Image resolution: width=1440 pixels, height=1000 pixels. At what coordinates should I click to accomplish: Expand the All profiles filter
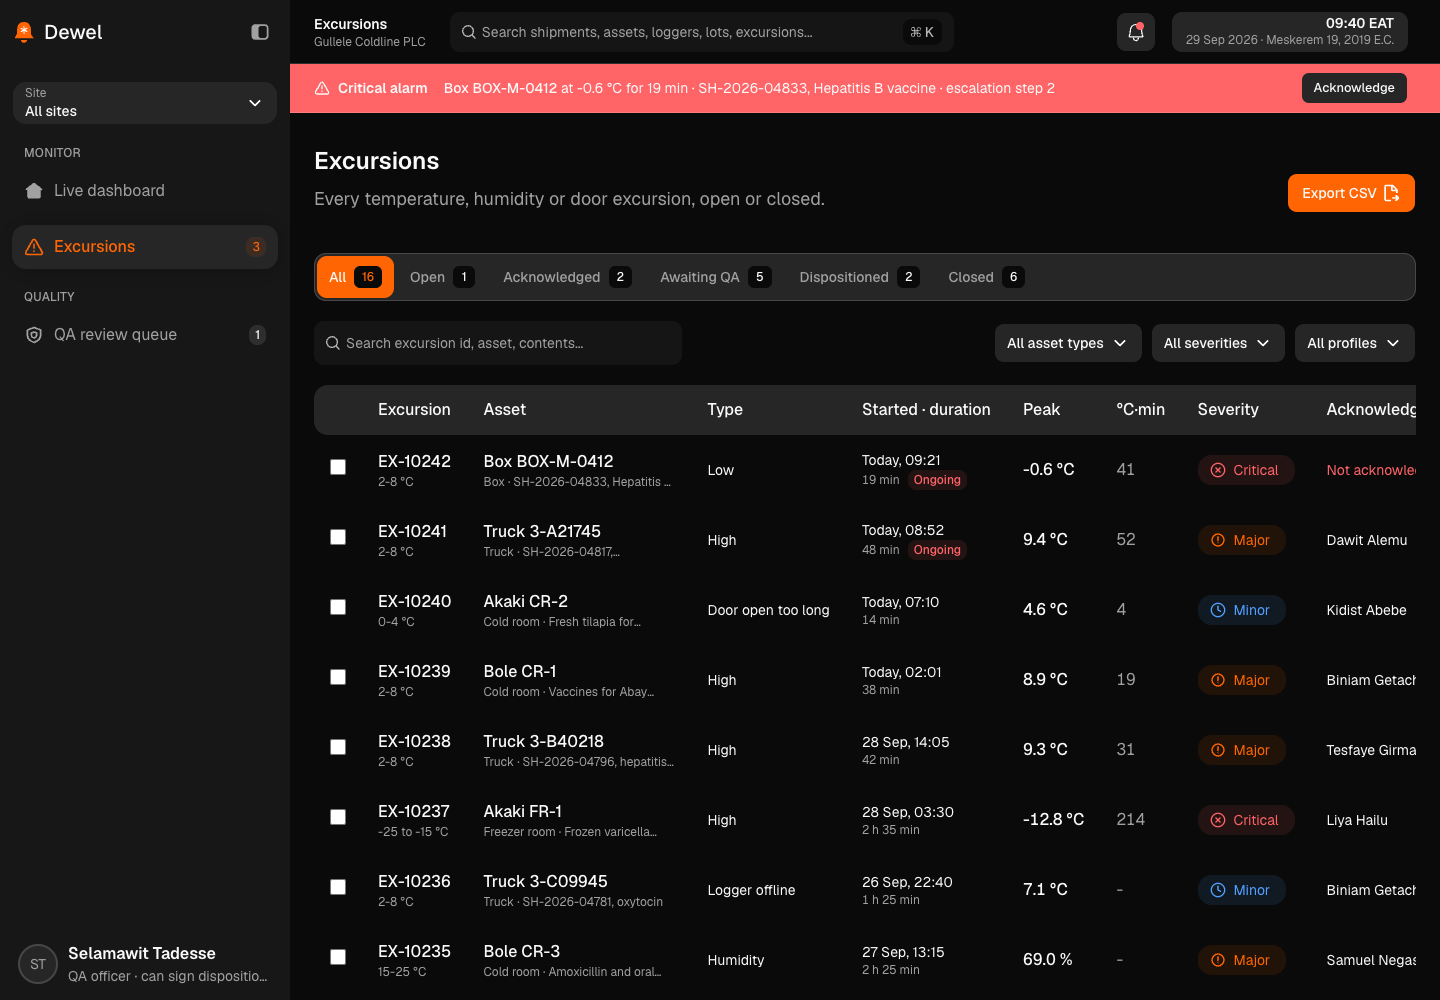(1355, 343)
